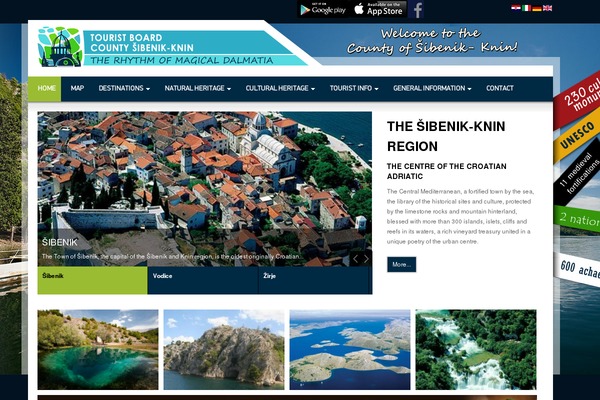Select the Vodice slider tab
Viewport: 600px width, 400px height.
click(203, 280)
